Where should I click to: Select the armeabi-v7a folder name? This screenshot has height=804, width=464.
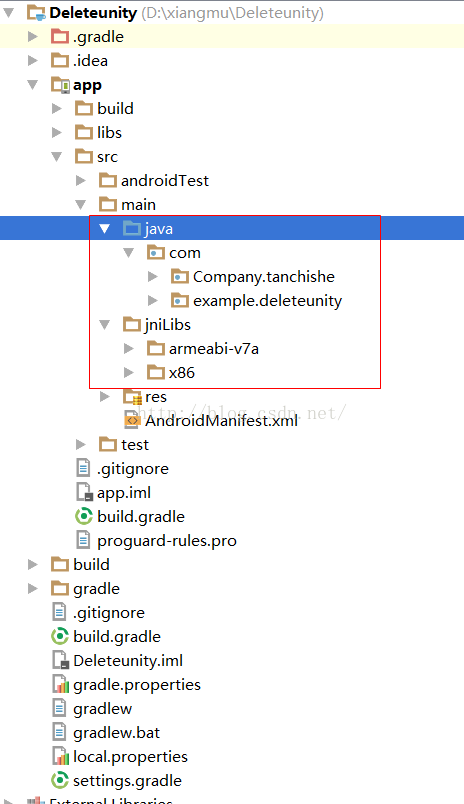[214, 349]
